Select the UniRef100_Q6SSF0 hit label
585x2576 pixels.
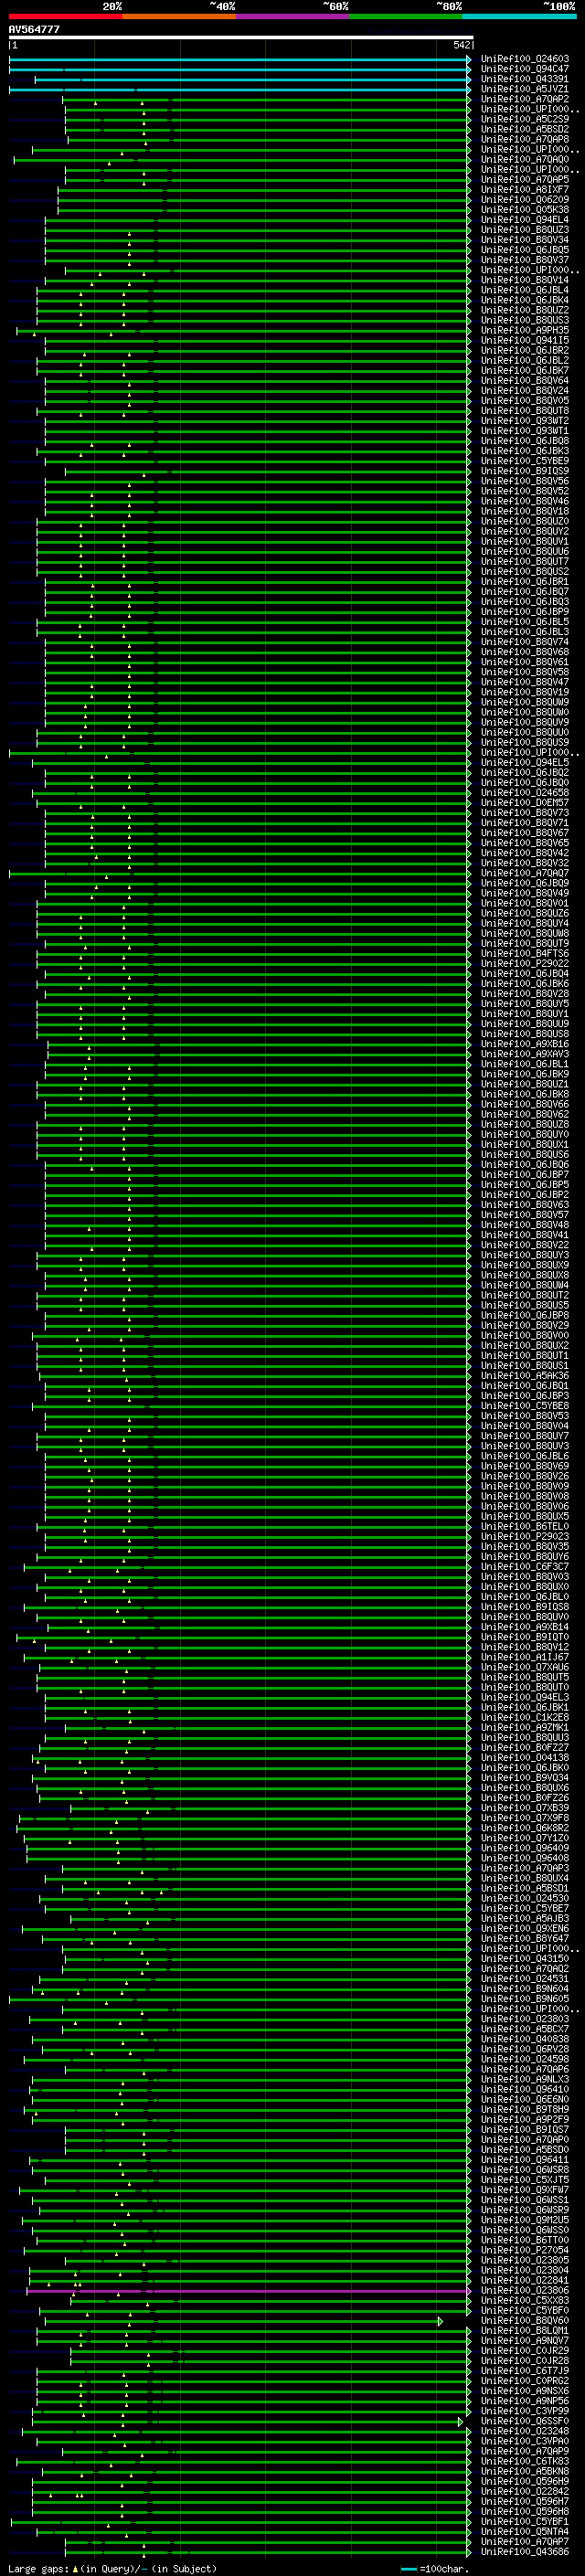point(525,2422)
